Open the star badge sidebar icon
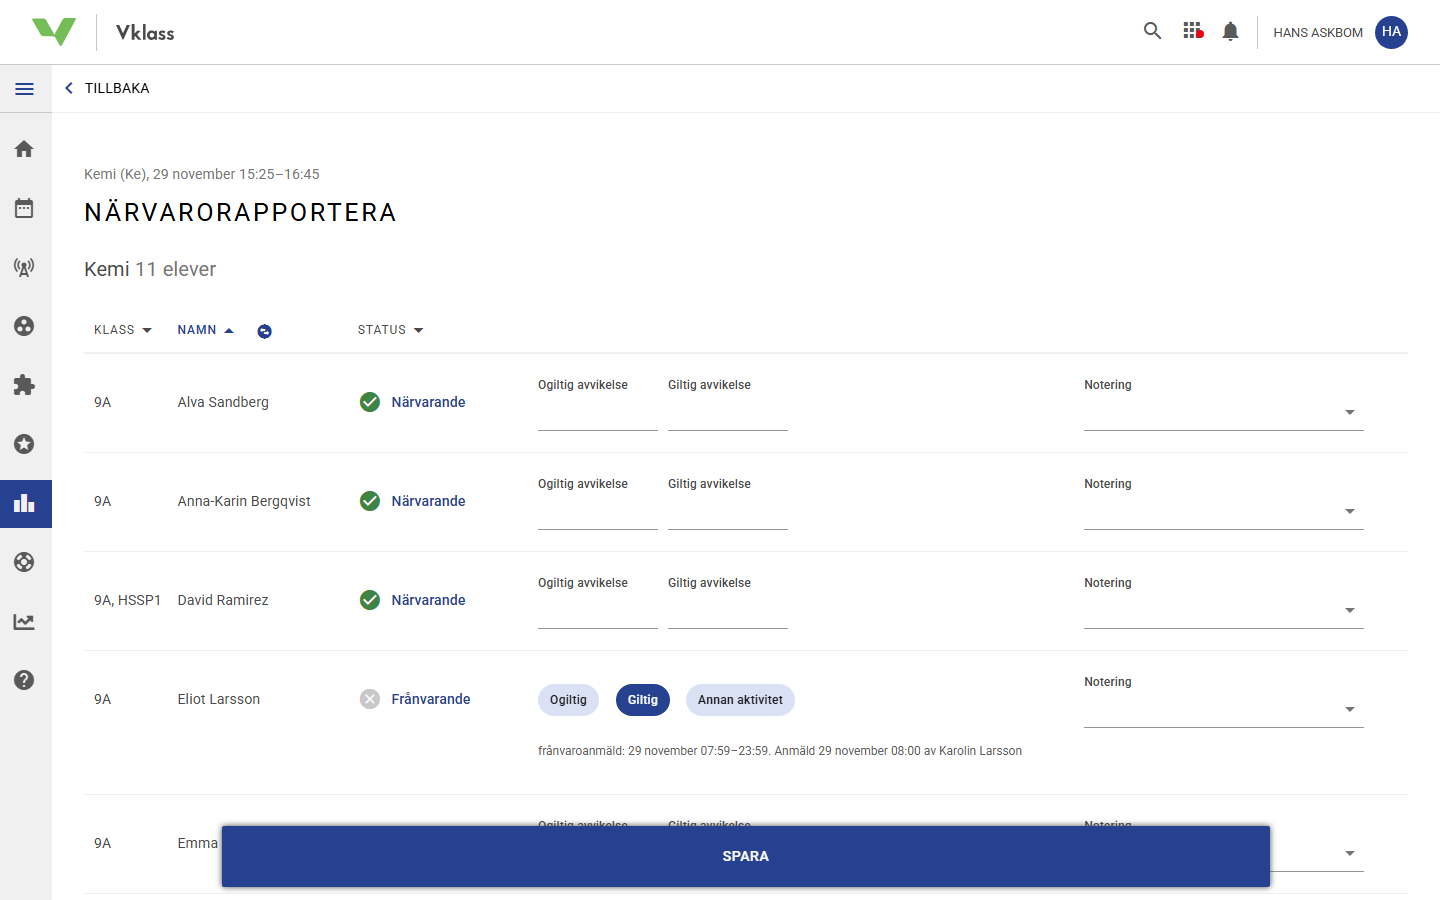 coord(25,444)
